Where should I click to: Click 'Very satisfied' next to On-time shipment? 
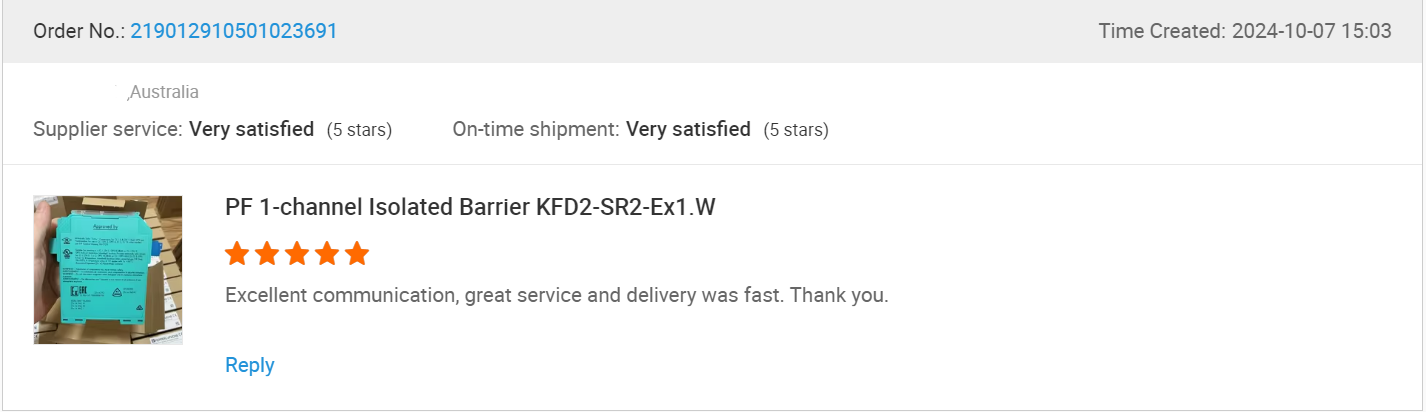[688, 129]
